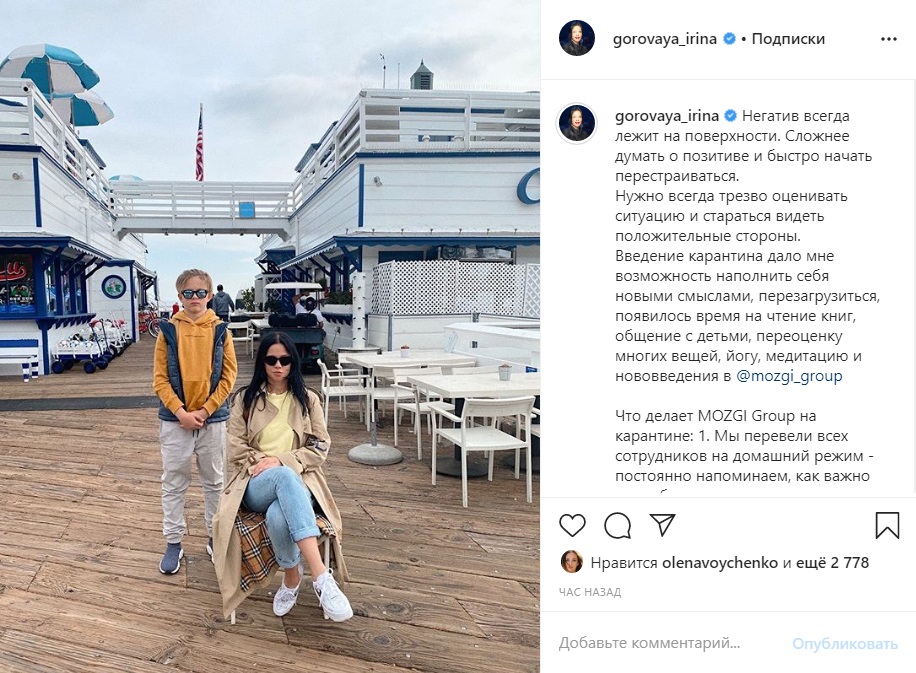Open the @mozgi_group mention link
The image size is (916, 673).
coord(789,376)
